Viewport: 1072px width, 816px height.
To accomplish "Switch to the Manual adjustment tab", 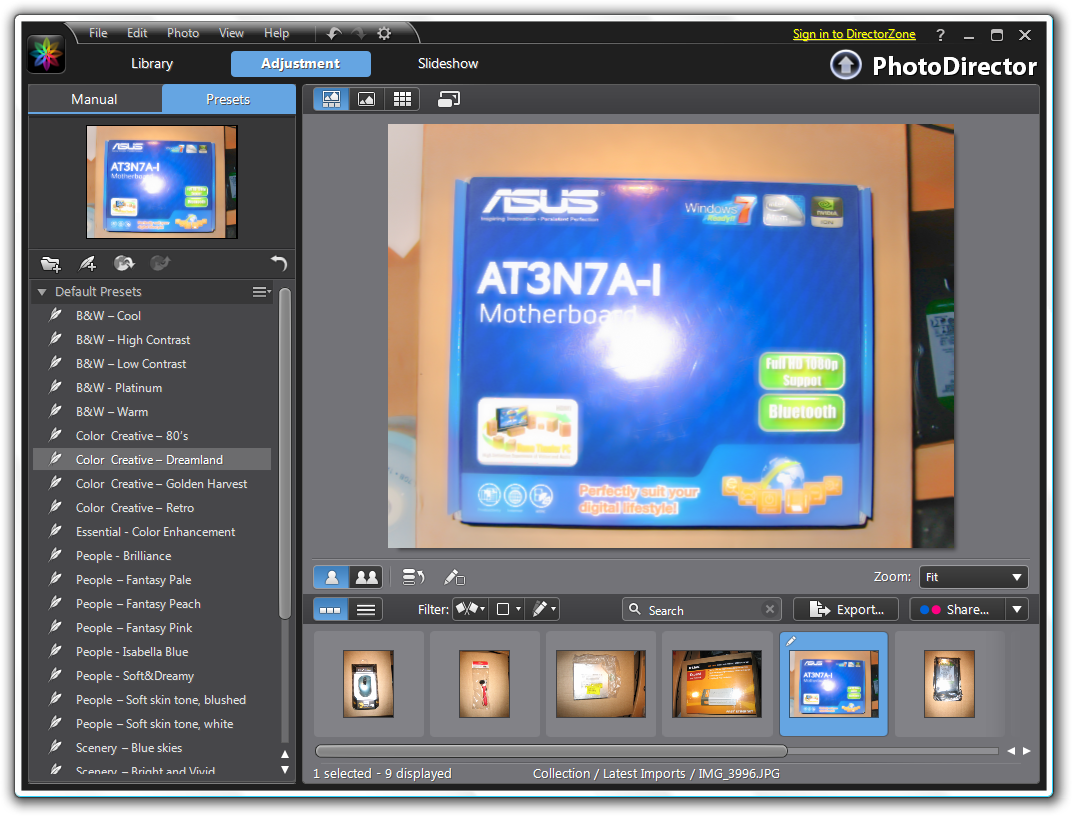I will (x=94, y=99).
